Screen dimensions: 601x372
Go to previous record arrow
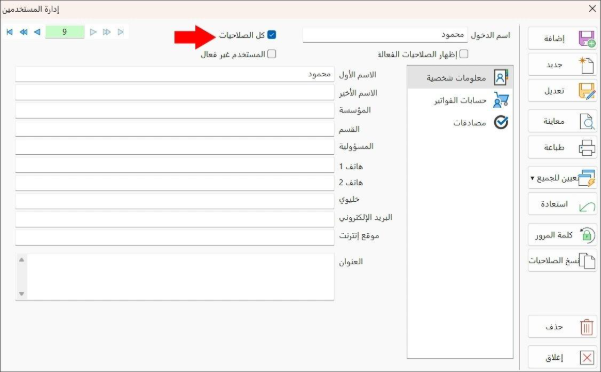pos(37,32)
